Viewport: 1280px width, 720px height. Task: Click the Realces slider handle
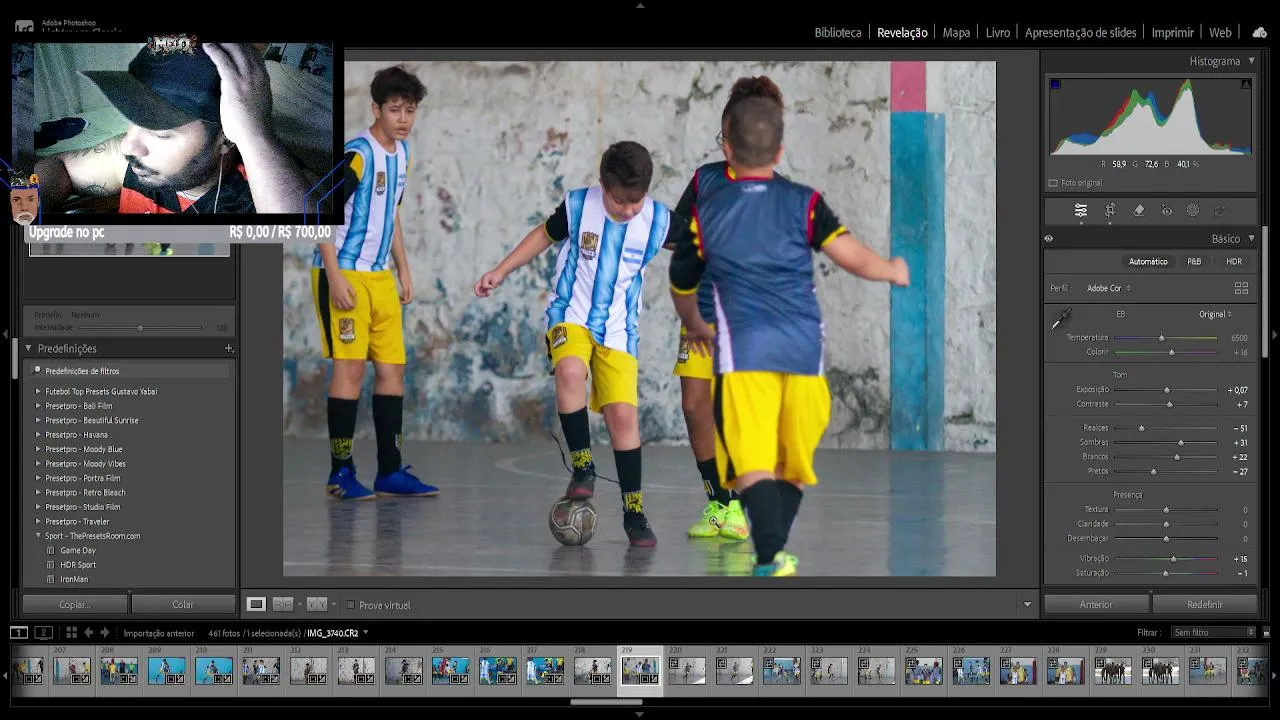point(1141,428)
